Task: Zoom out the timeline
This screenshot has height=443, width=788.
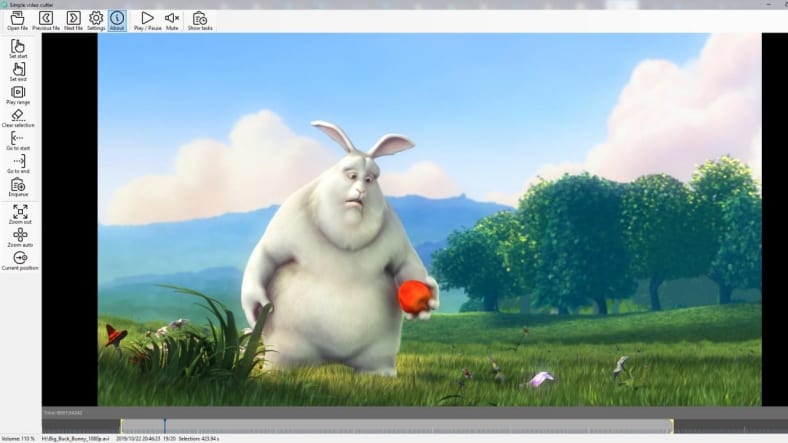Action: [20, 214]
